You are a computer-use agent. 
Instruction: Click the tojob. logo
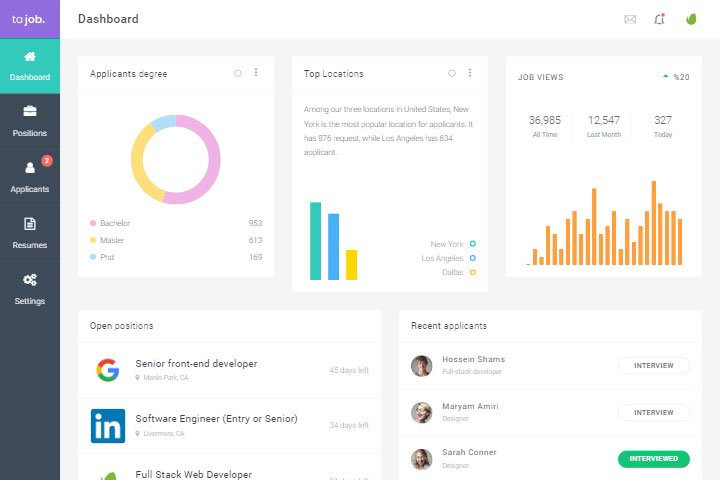29,19
